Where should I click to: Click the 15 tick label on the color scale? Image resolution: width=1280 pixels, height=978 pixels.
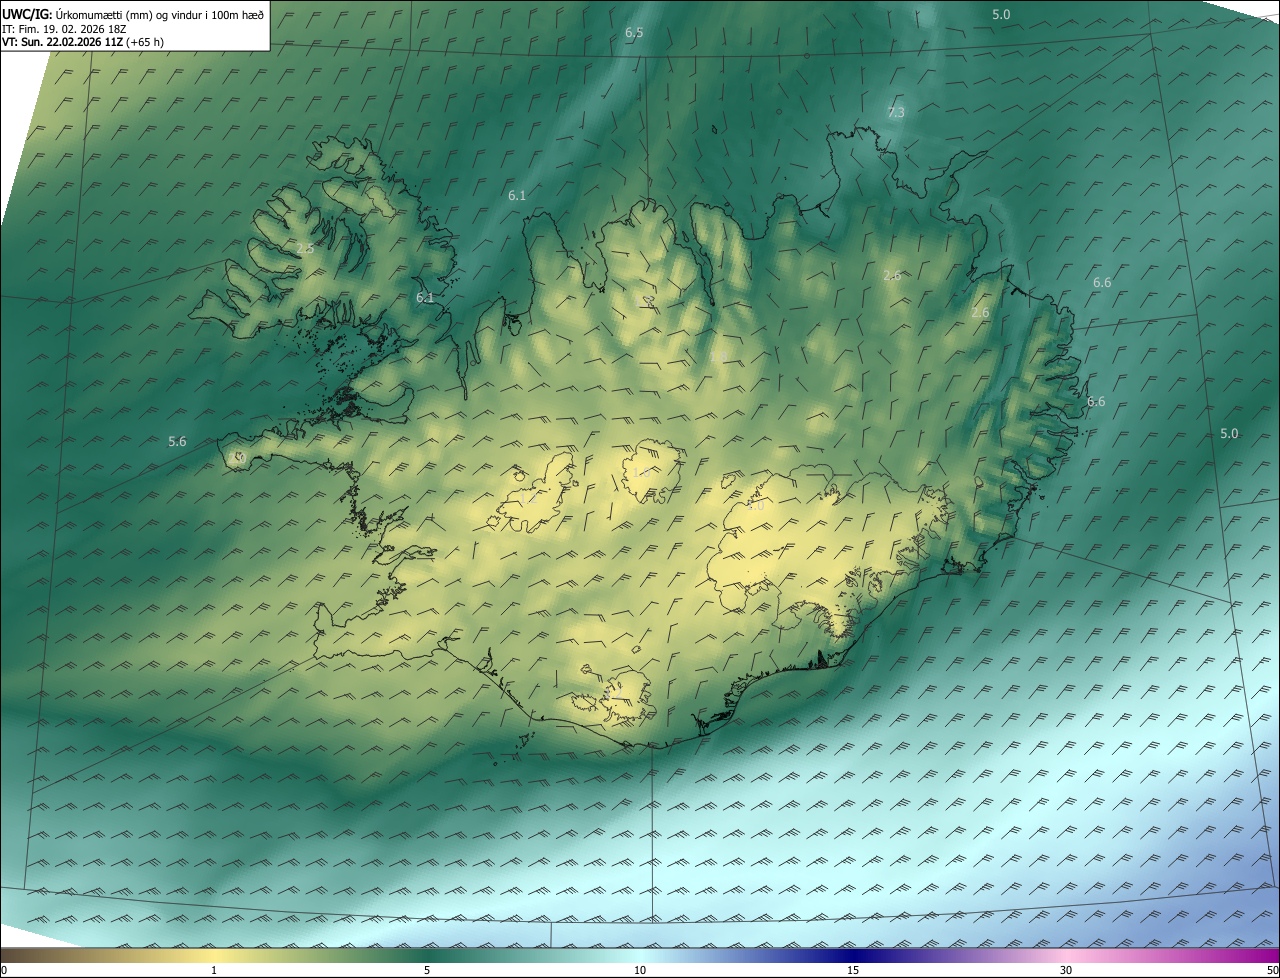853,970
